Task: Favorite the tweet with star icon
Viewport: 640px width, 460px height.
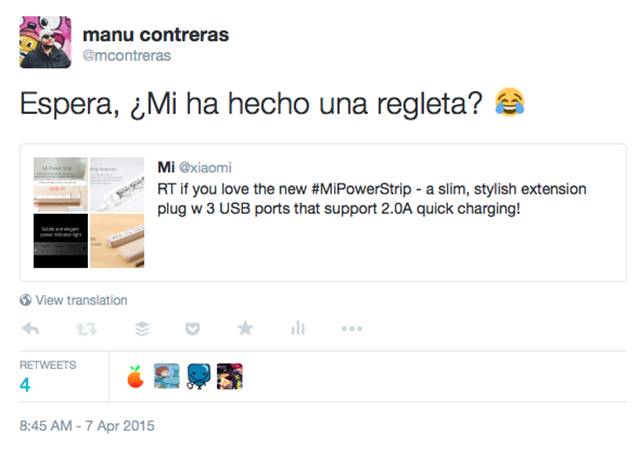Action: point(245,328)
